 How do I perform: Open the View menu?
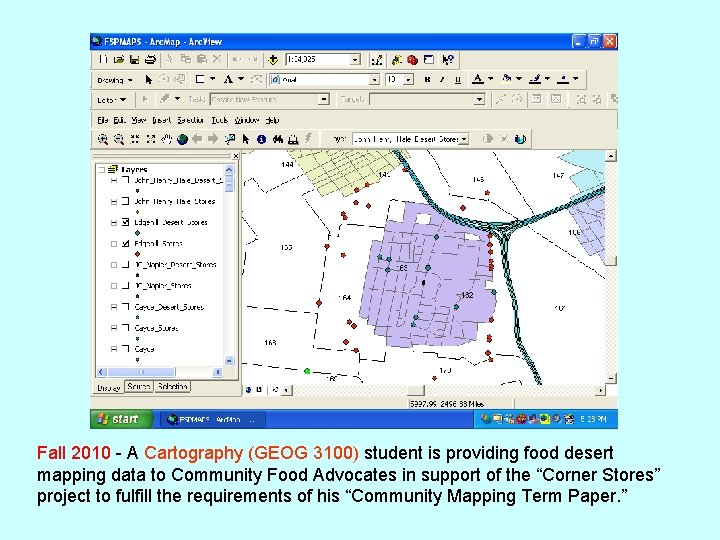138,120
